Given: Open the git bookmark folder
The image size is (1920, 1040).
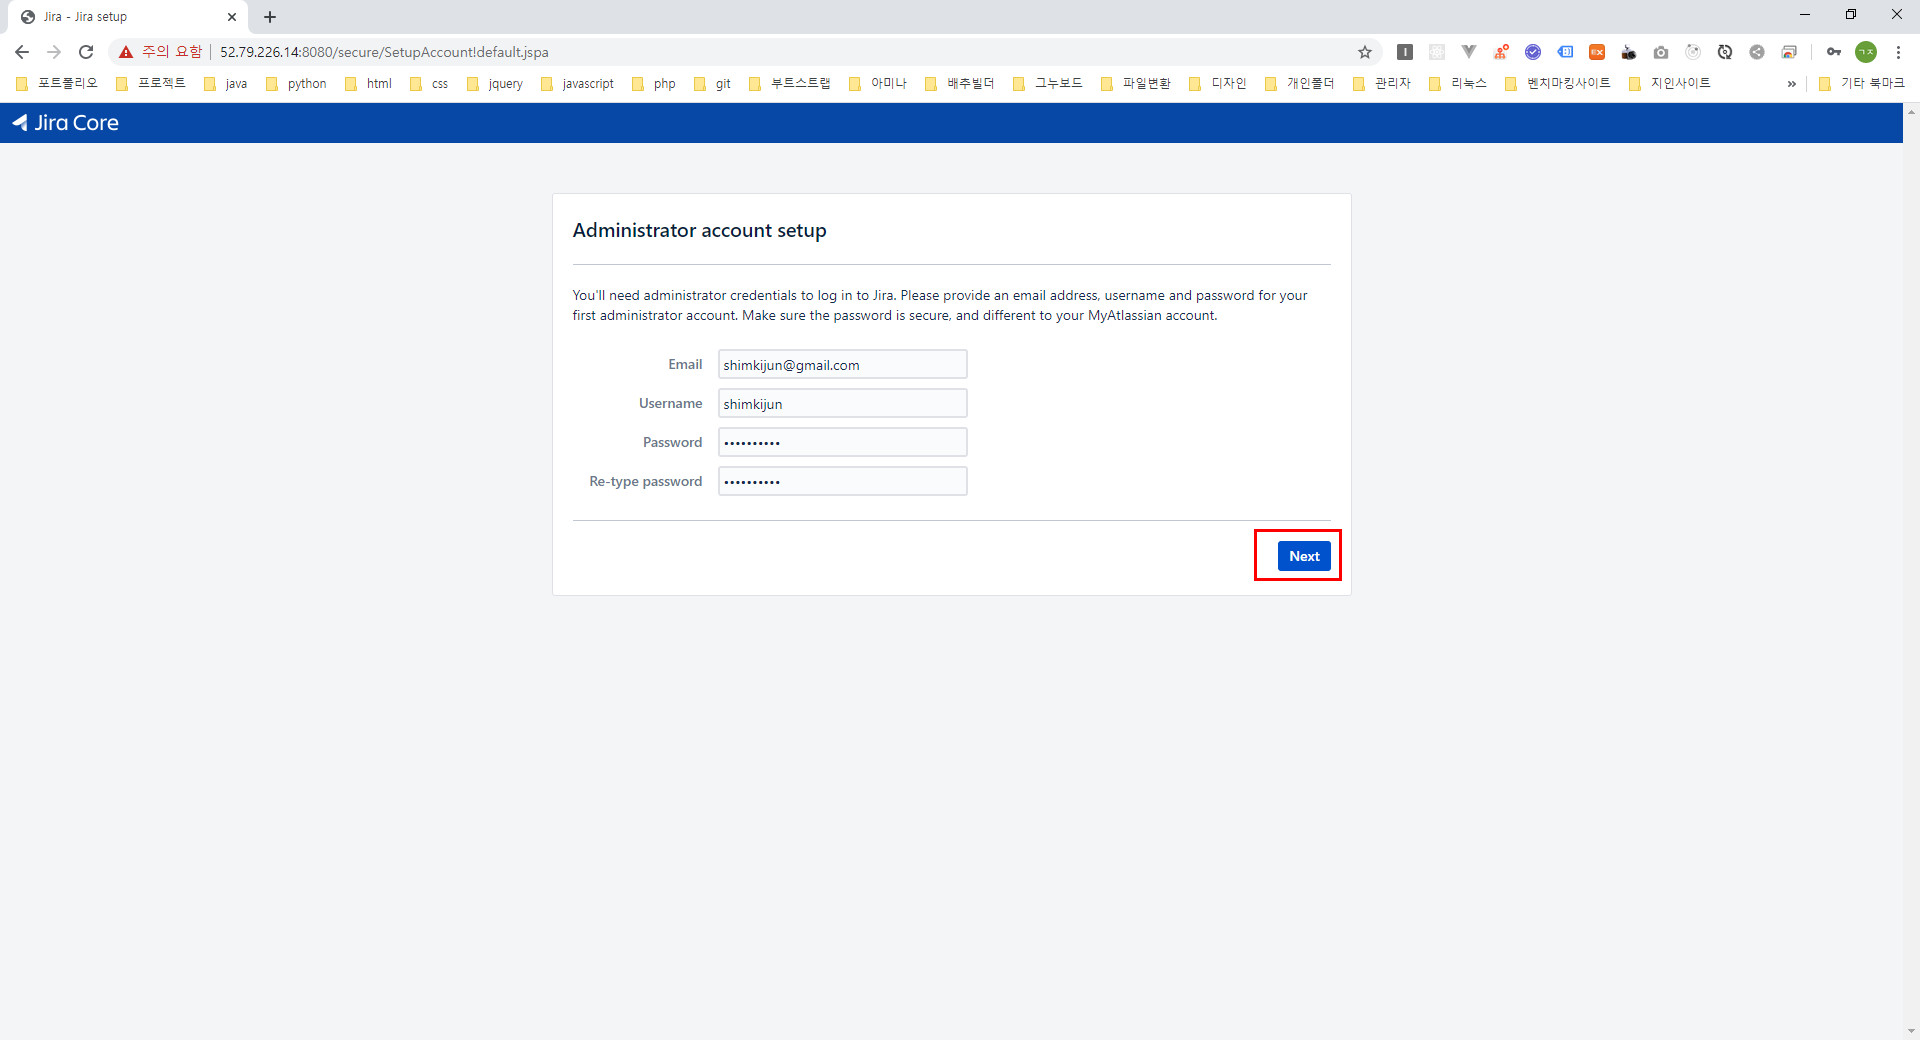Looking at the screenshot, I should [713, 84].
